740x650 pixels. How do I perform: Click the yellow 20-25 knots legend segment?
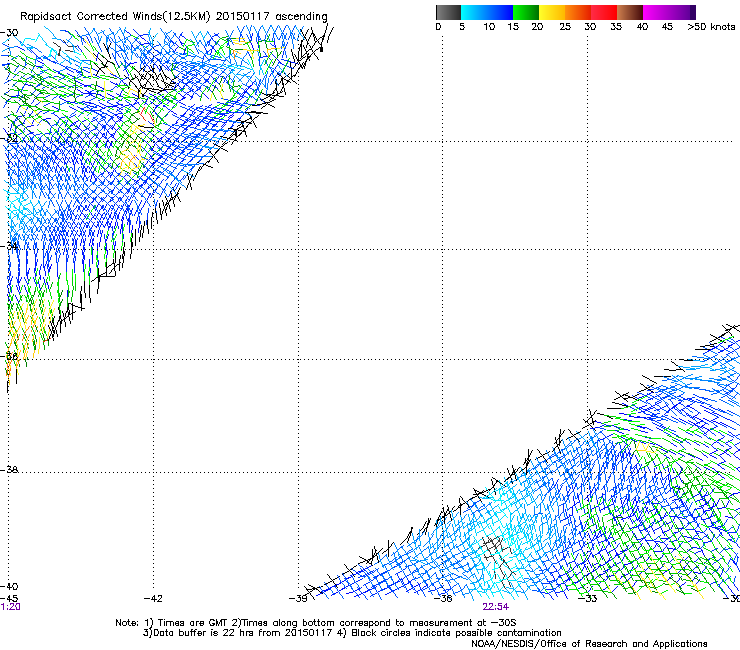[x=552, y=12]
